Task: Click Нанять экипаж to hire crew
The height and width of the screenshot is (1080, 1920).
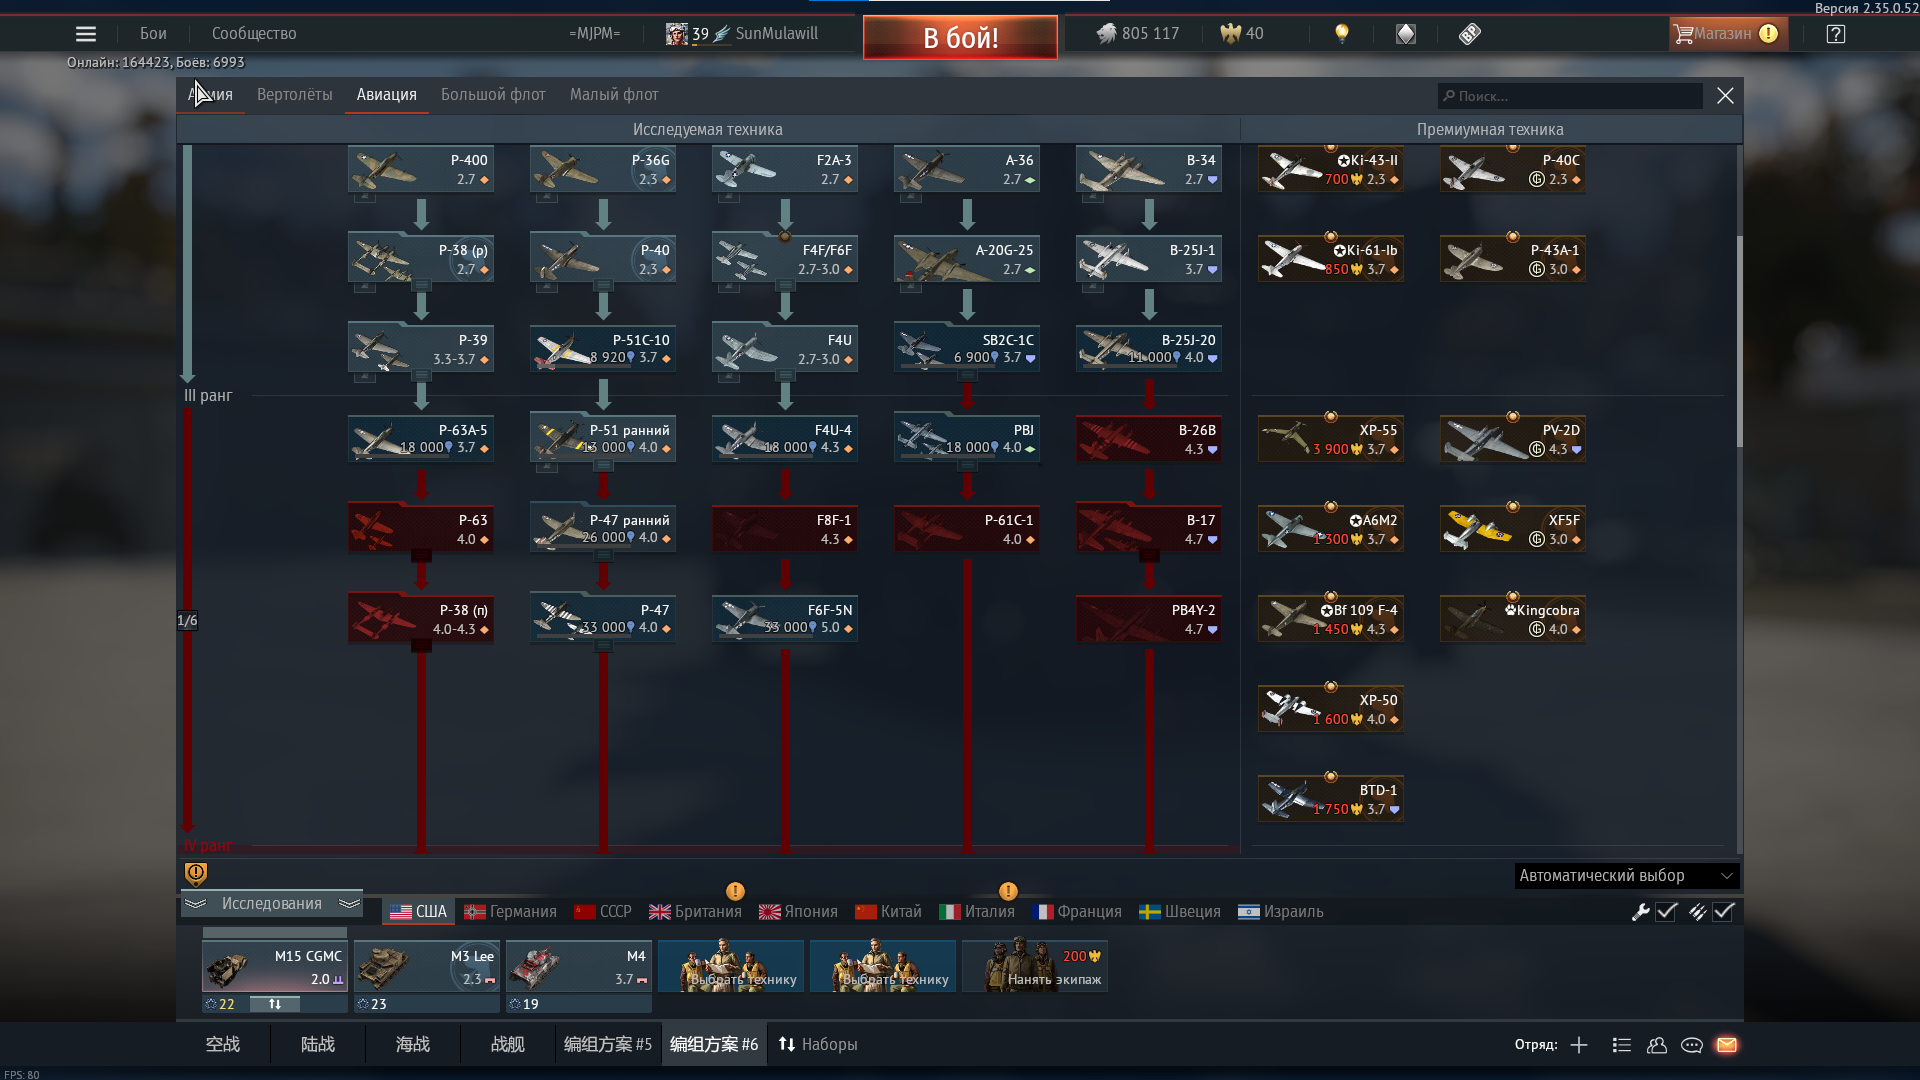Action: pos(1035,966)
